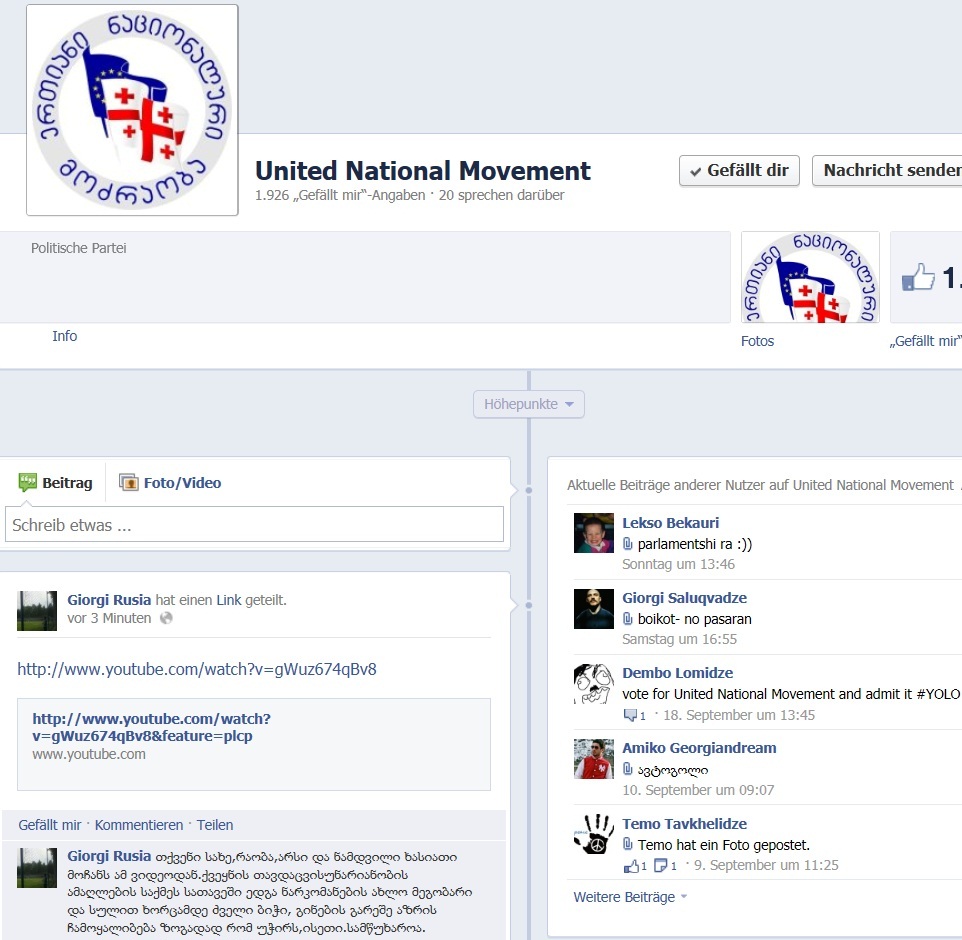The height and width of the screenshot is (940, 962).
Task: Select the Beitrag tab
Action: pyautogui.click(x=56, y=483)
